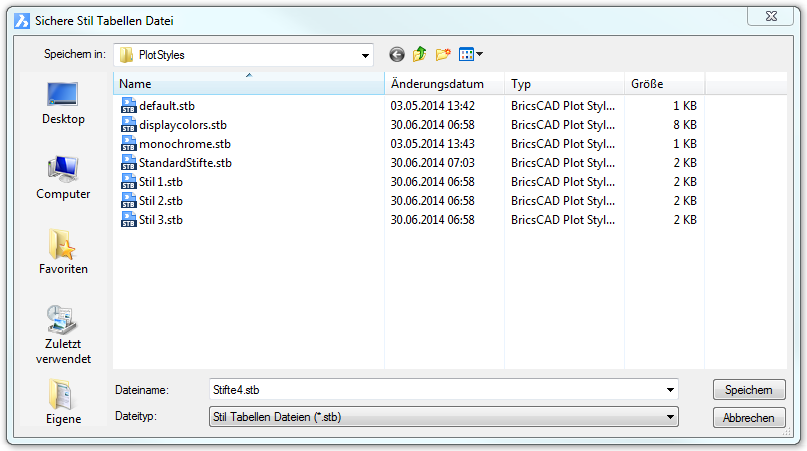
Task: Open the Eigene folder shortcut
Action: pyautogui.click(x=63, y=403)
